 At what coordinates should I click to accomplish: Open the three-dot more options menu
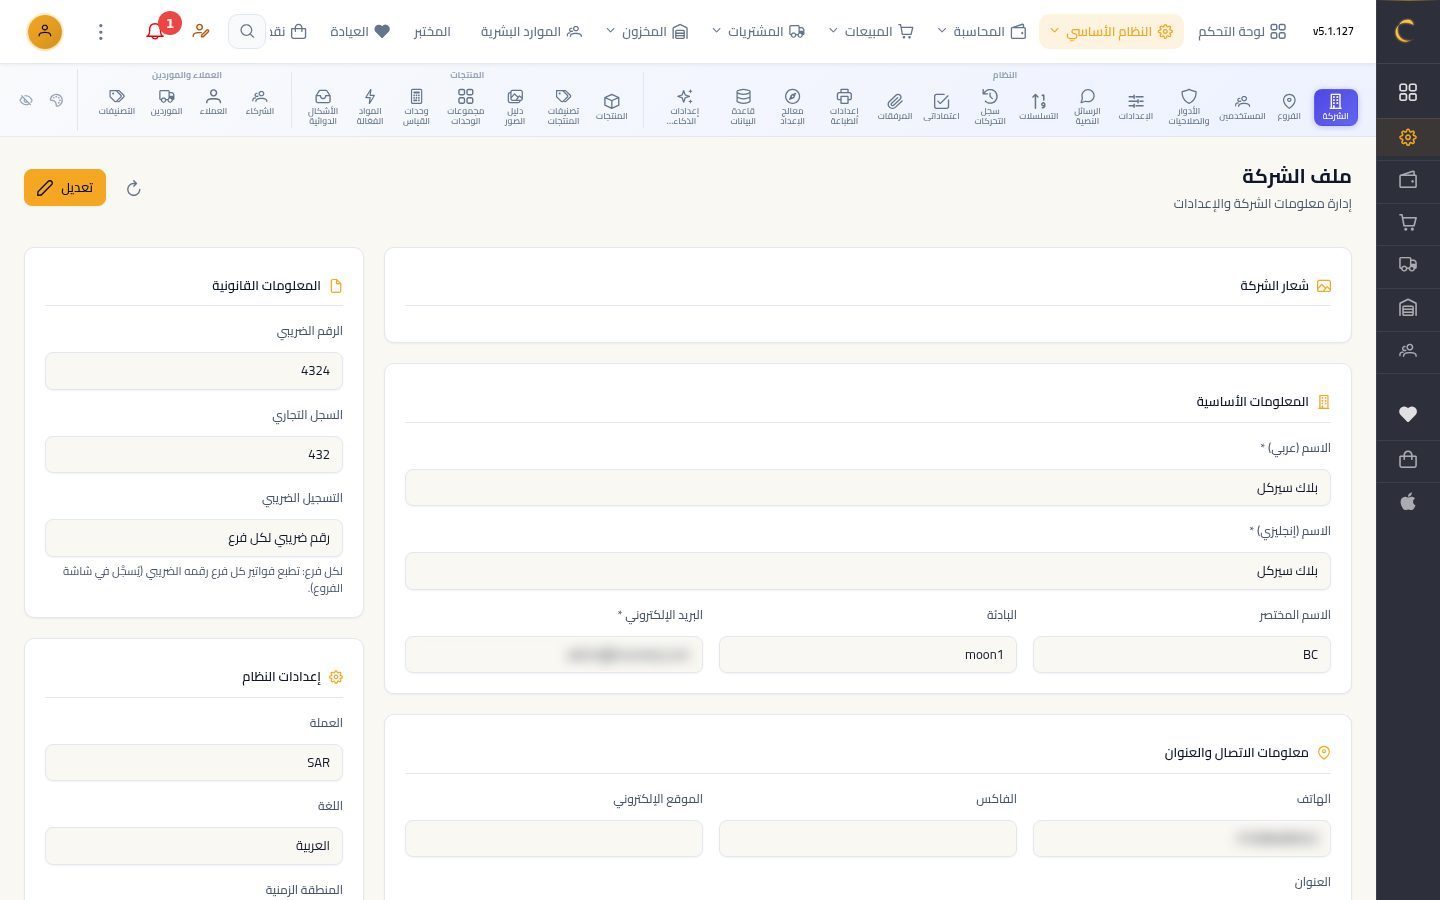coord(100,32)
